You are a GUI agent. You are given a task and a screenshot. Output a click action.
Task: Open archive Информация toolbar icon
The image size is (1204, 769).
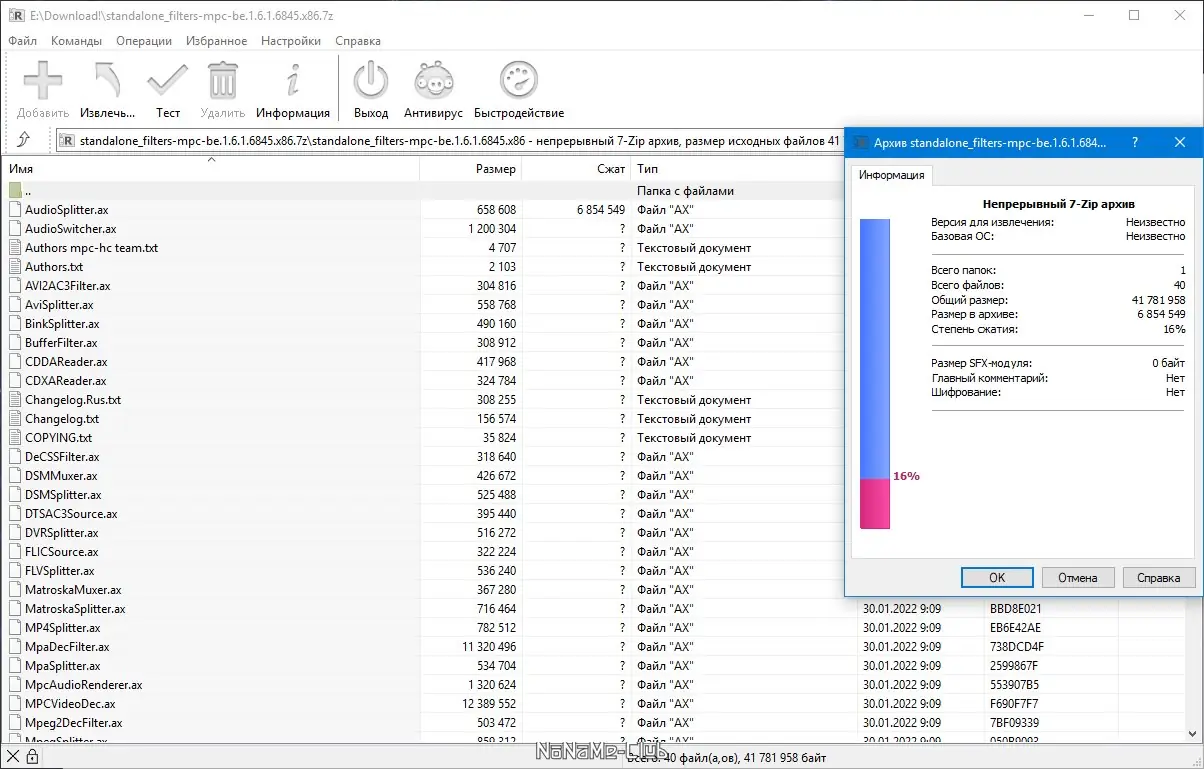coord(292,89)
